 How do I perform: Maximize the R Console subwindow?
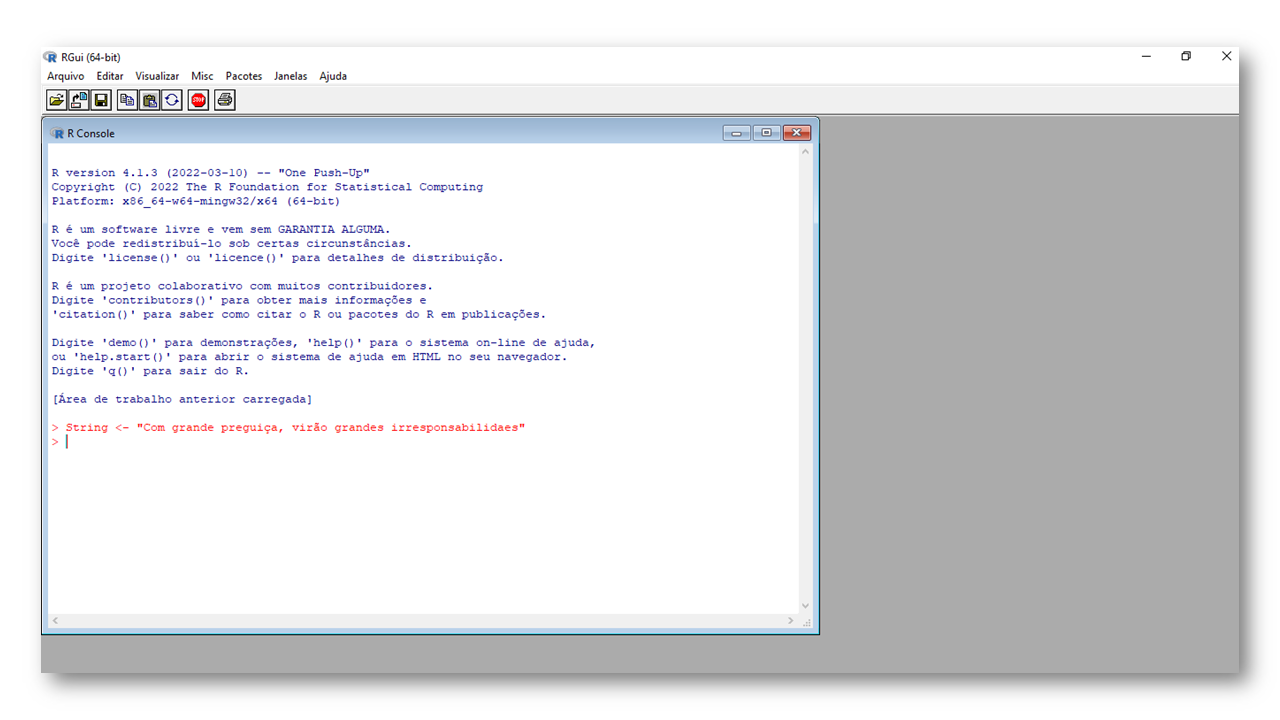pyautogui.click(x=766, y=133)
